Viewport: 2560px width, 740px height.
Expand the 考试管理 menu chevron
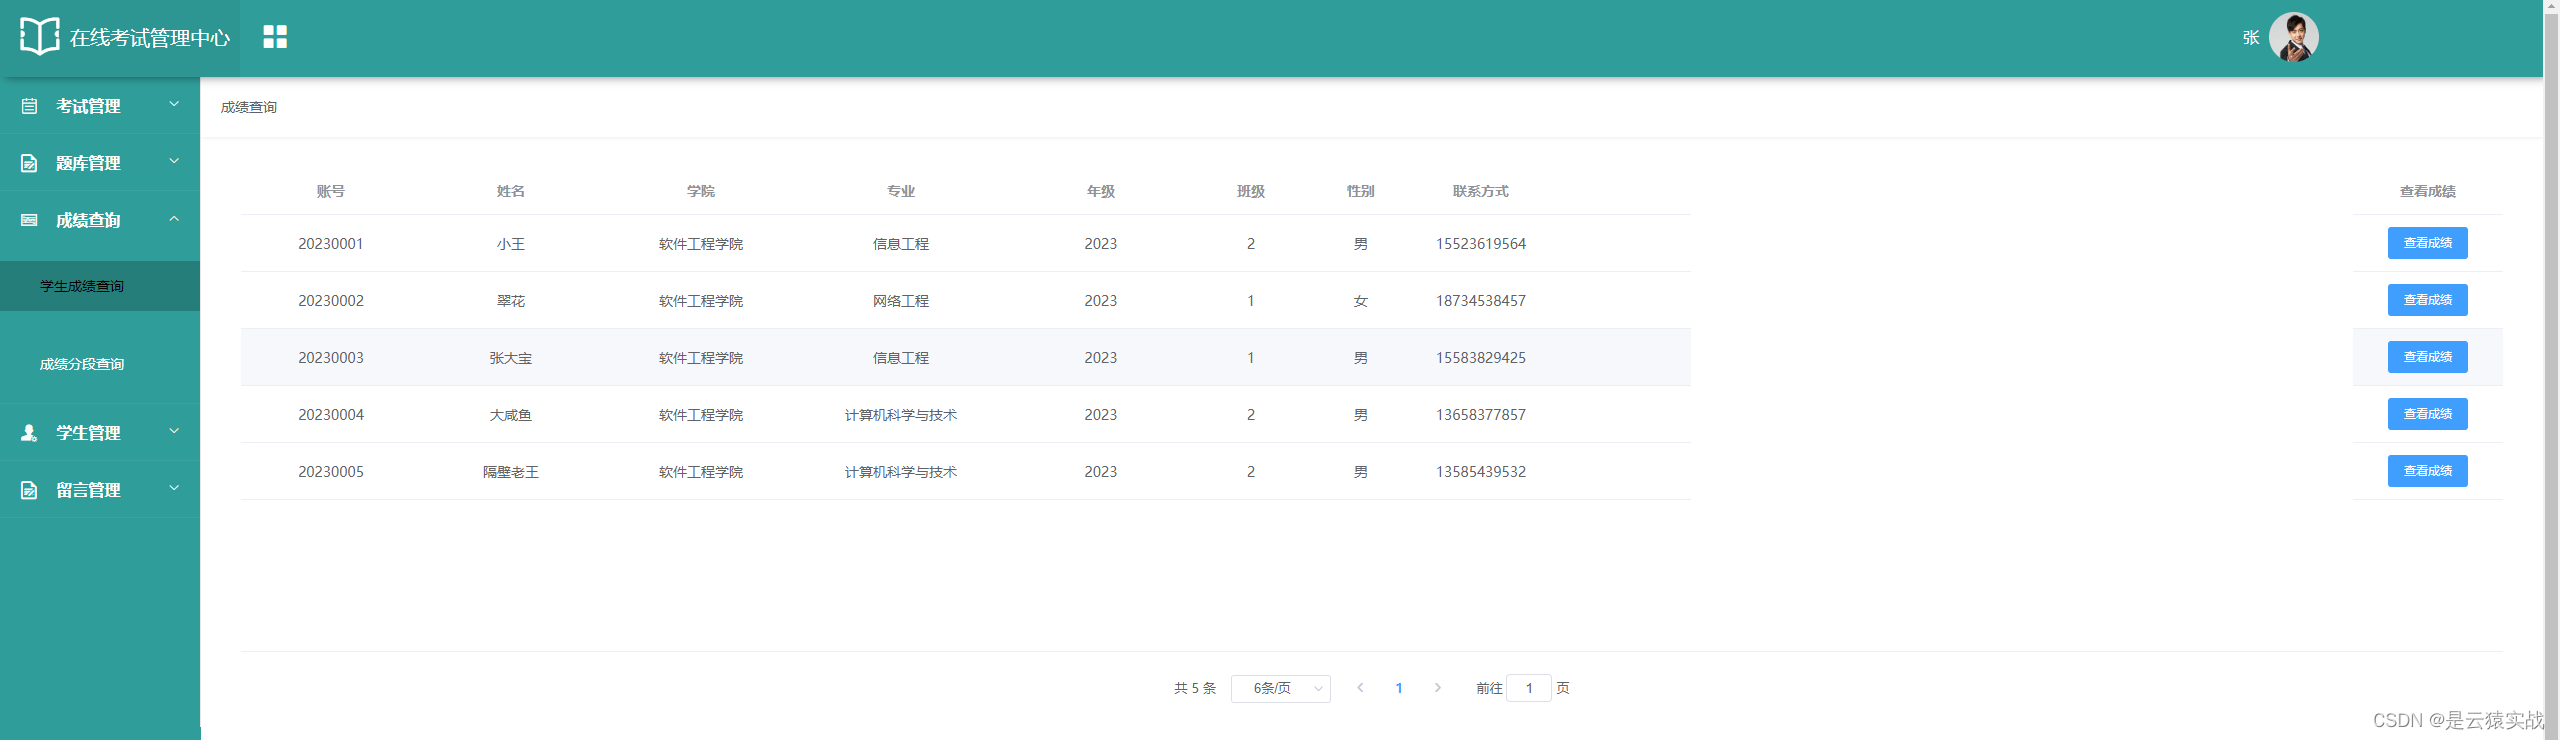click(174, 104)
